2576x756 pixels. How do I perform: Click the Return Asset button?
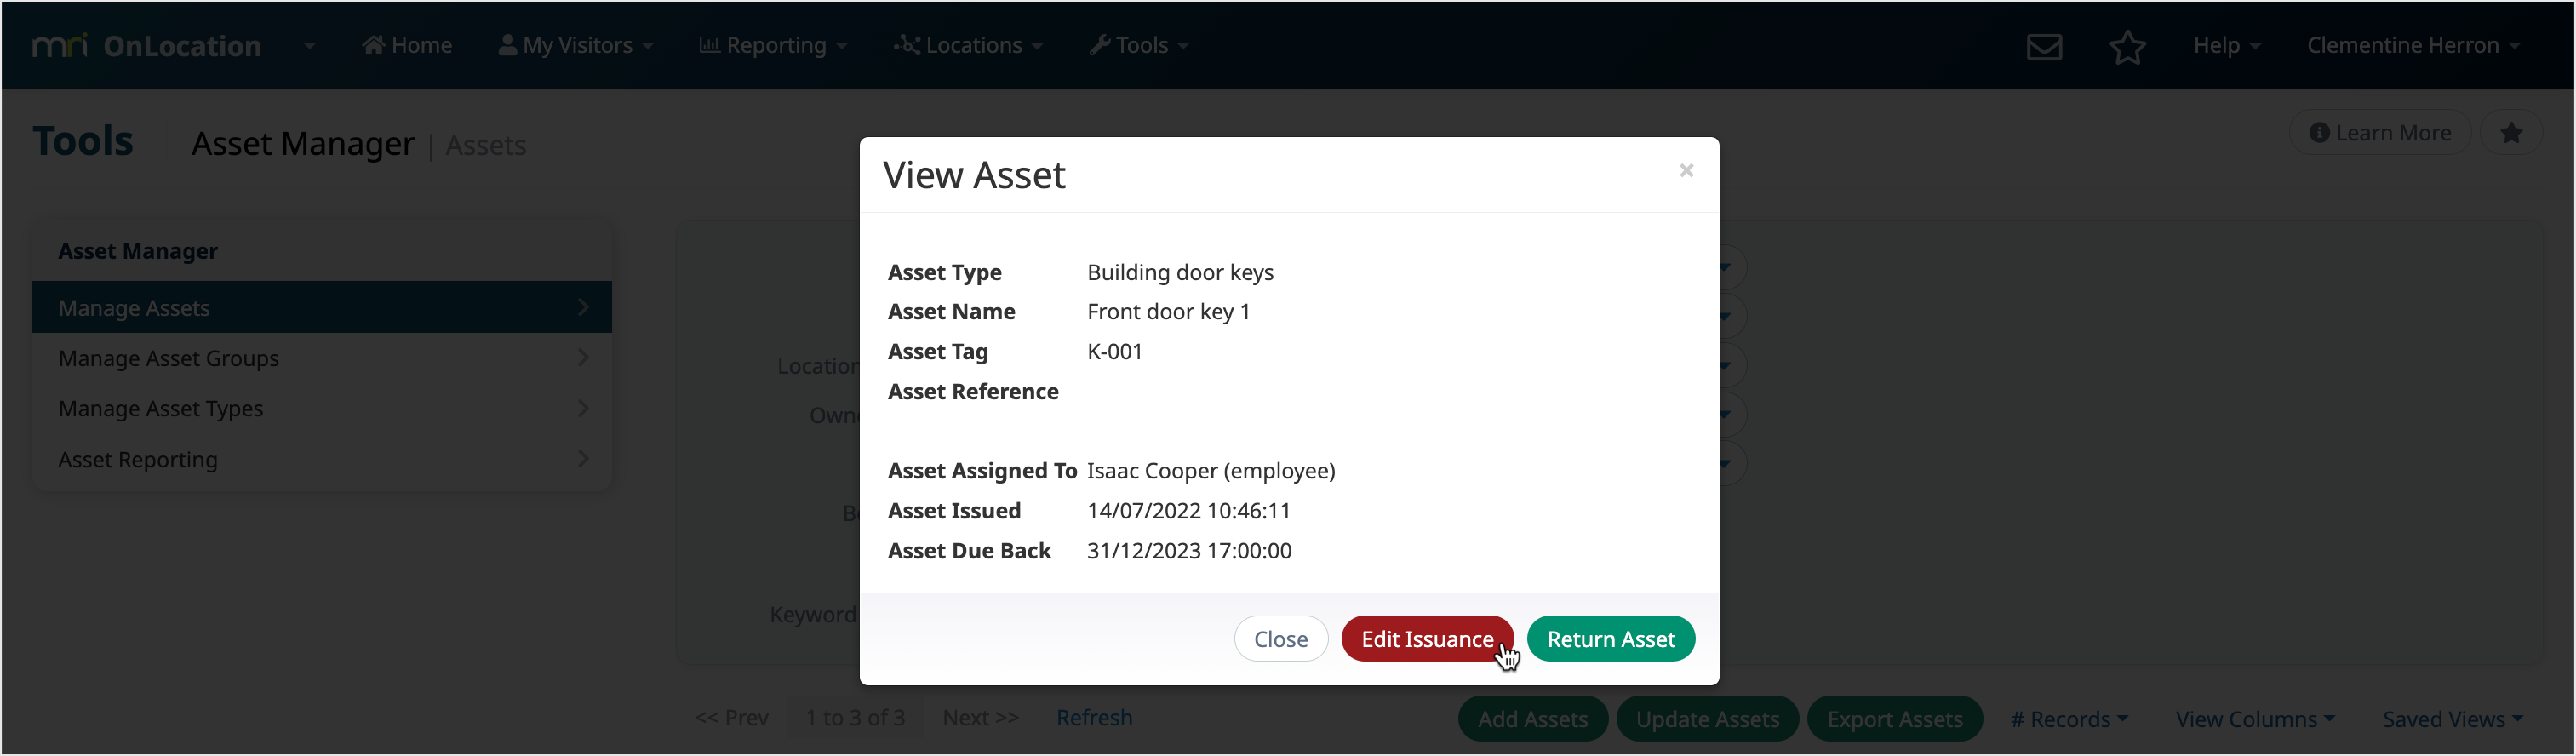tap(1610, 639)
